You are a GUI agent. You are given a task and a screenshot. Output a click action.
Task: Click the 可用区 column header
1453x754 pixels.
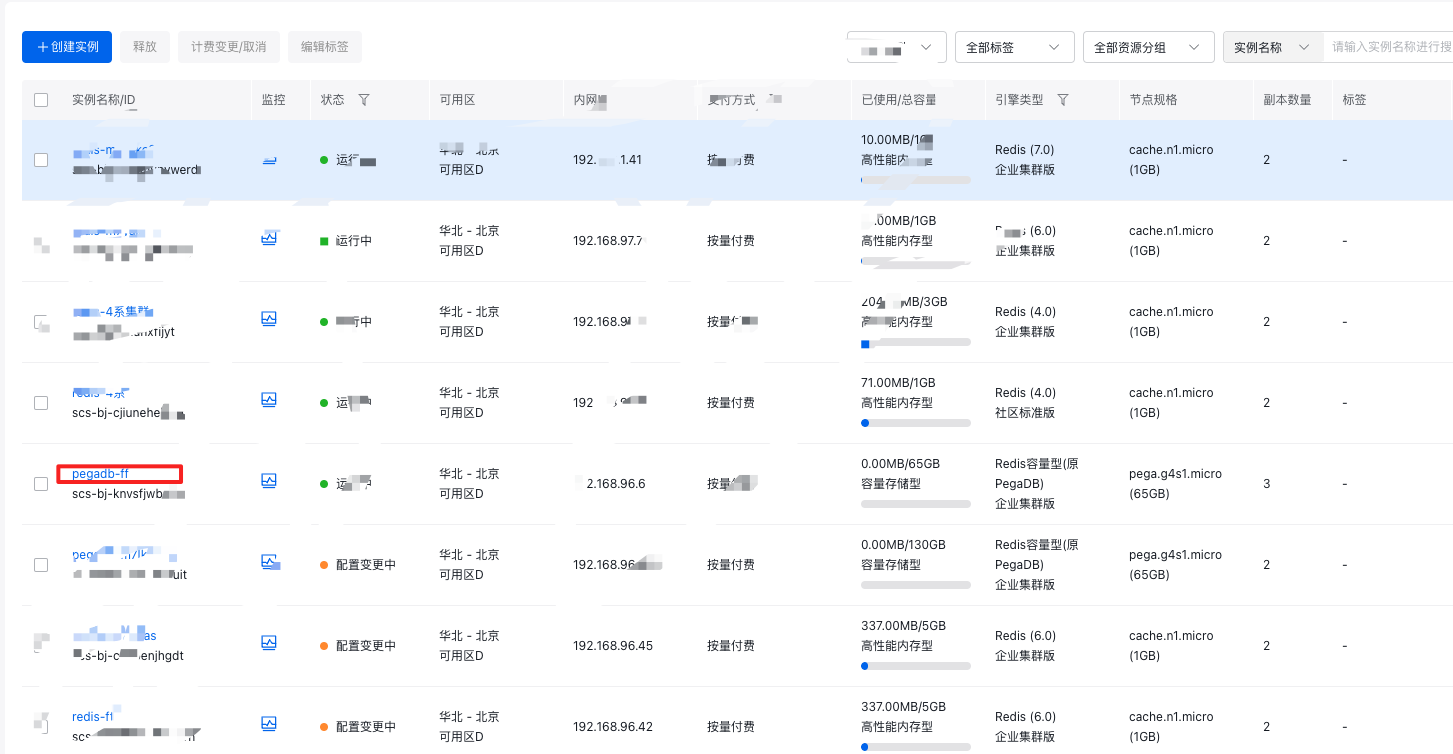click(457, 100)
